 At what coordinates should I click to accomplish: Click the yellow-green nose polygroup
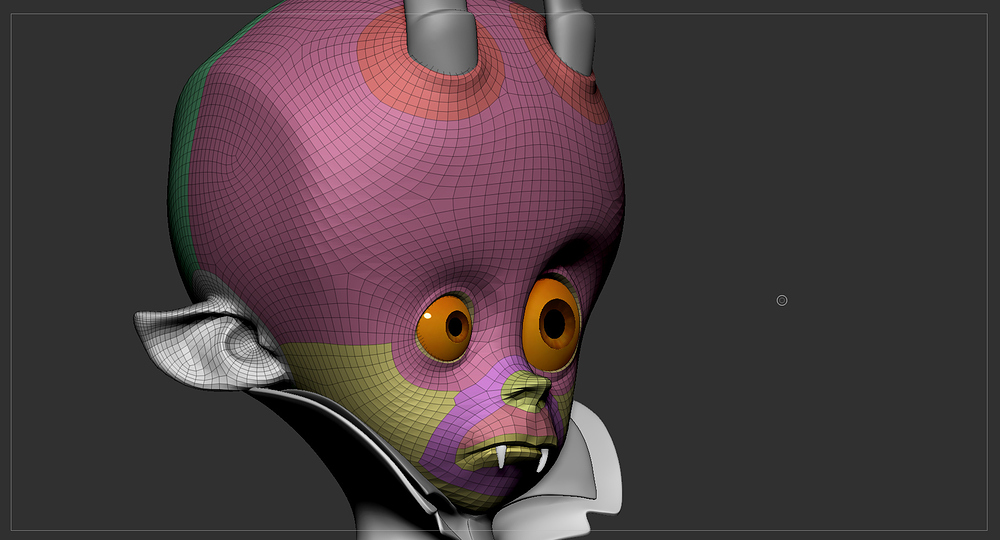(524, 392)
